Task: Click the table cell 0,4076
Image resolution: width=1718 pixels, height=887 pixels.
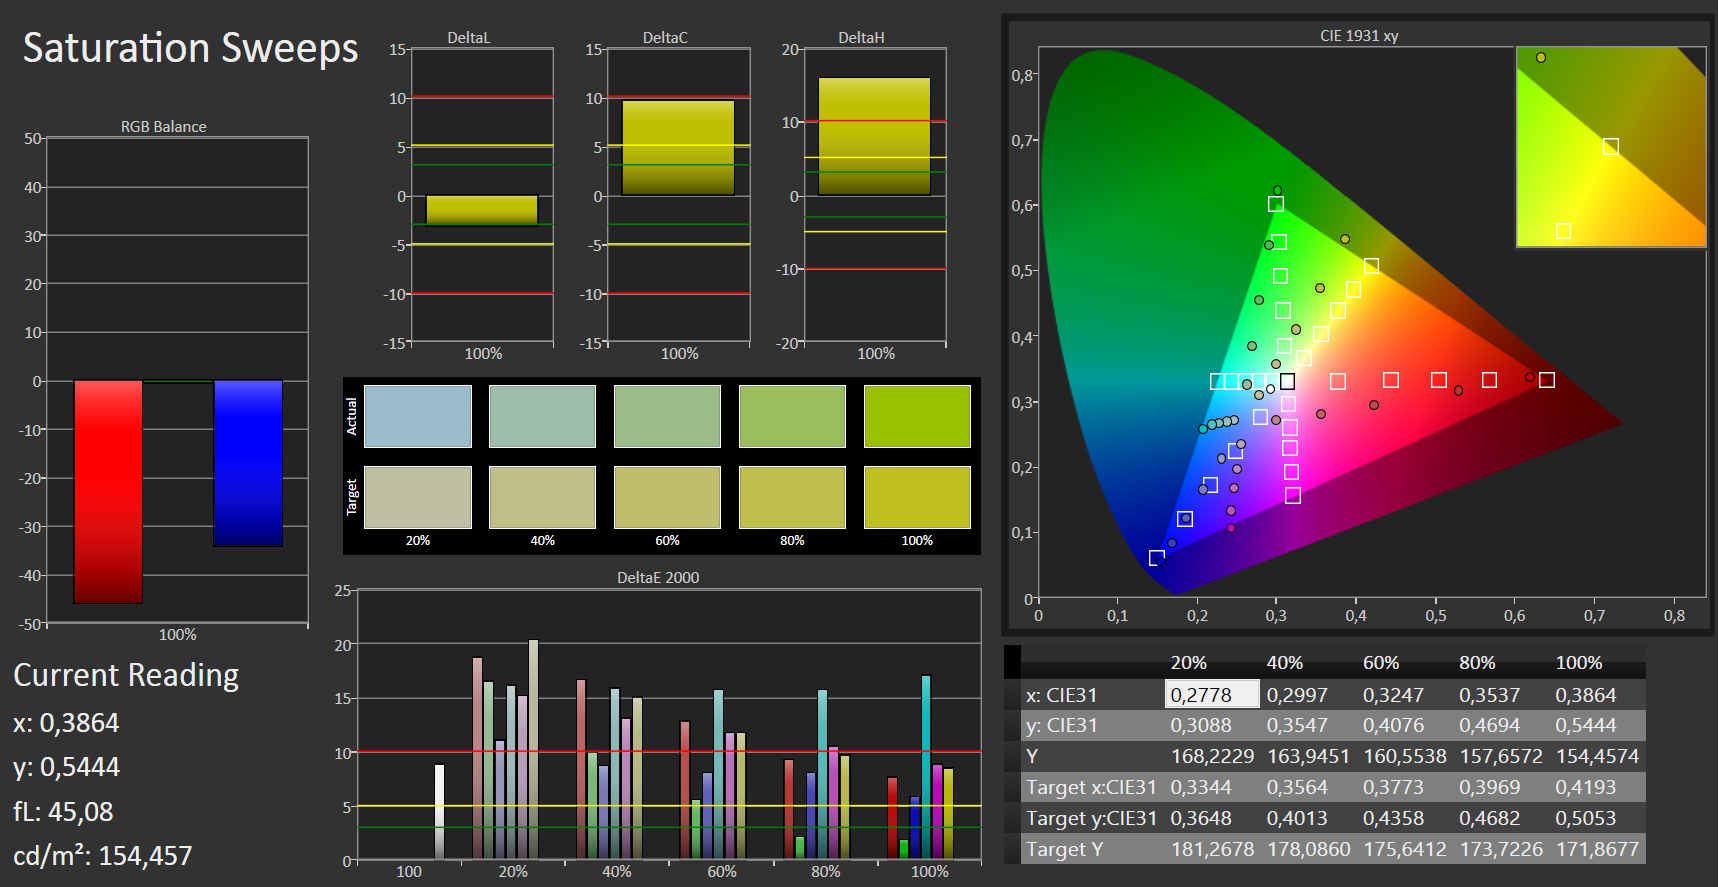Action: (1393, 725)
